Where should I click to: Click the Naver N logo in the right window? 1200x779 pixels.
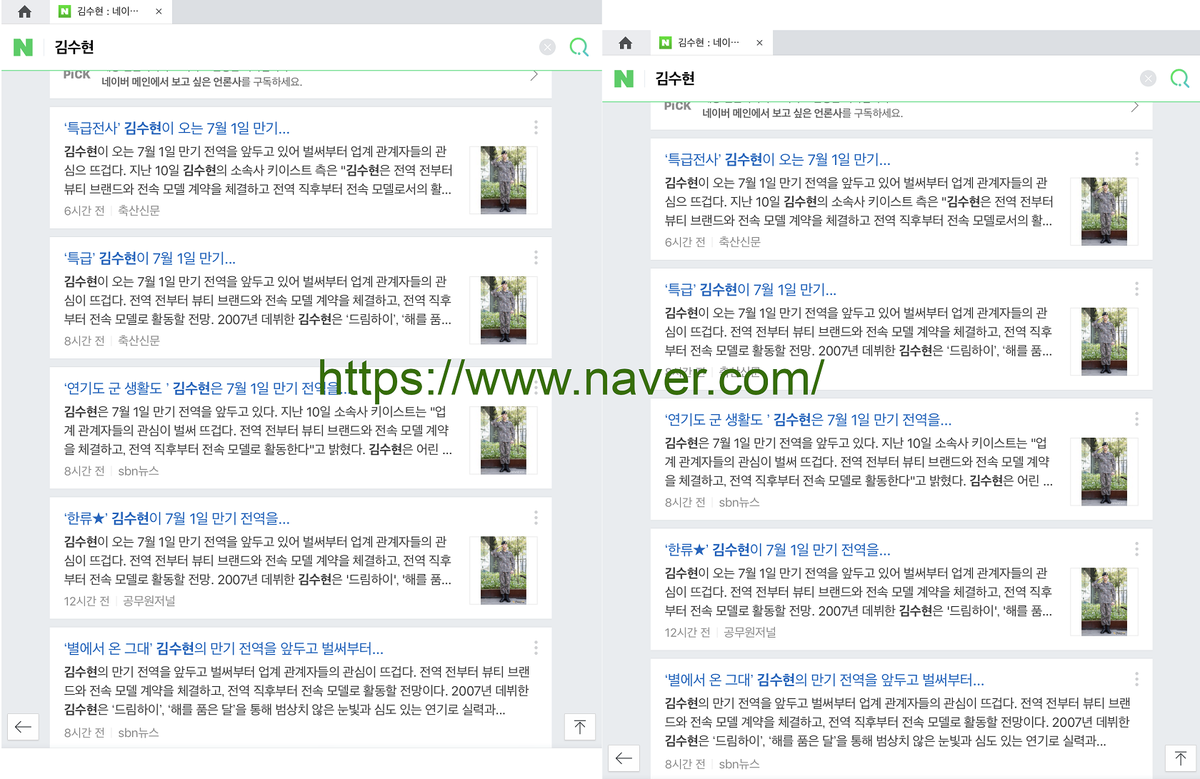pyautogui.click(x=624, y=78)
